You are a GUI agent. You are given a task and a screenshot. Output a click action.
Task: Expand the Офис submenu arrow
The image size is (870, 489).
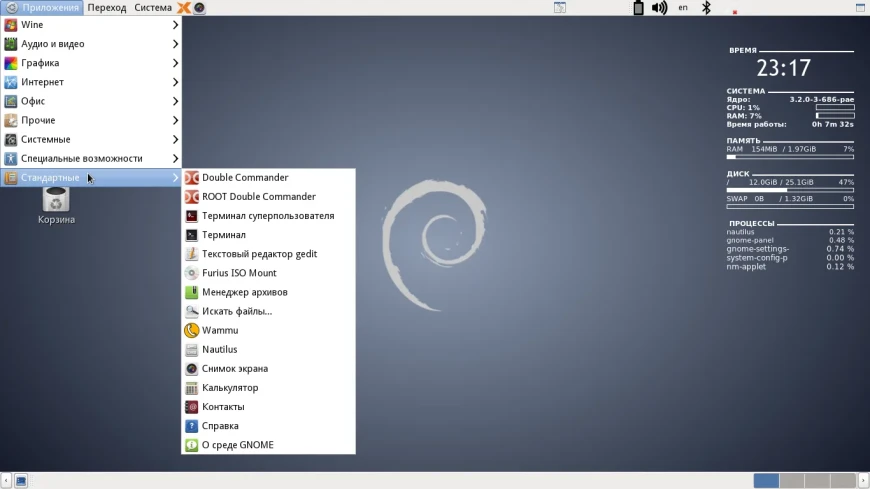[175, 101]
